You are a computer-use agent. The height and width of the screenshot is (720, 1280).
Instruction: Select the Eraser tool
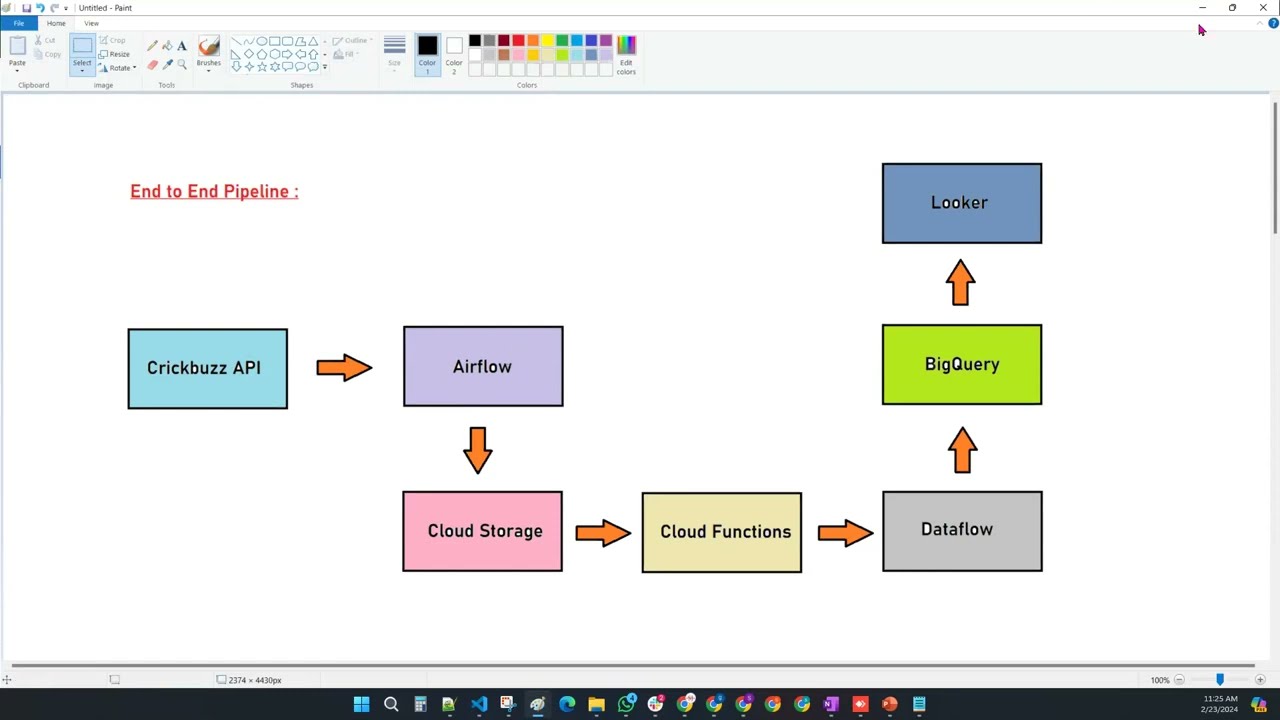(152, 64)
